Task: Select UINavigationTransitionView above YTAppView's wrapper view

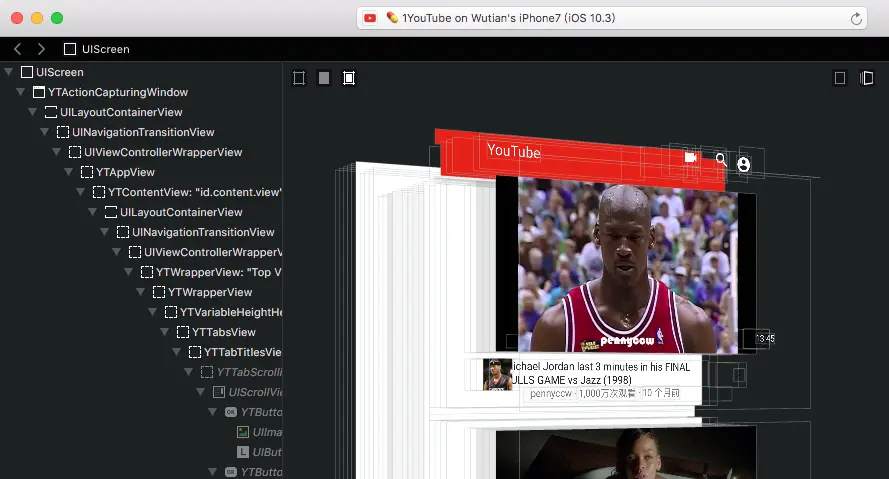Action: click(x=141, y=132)
